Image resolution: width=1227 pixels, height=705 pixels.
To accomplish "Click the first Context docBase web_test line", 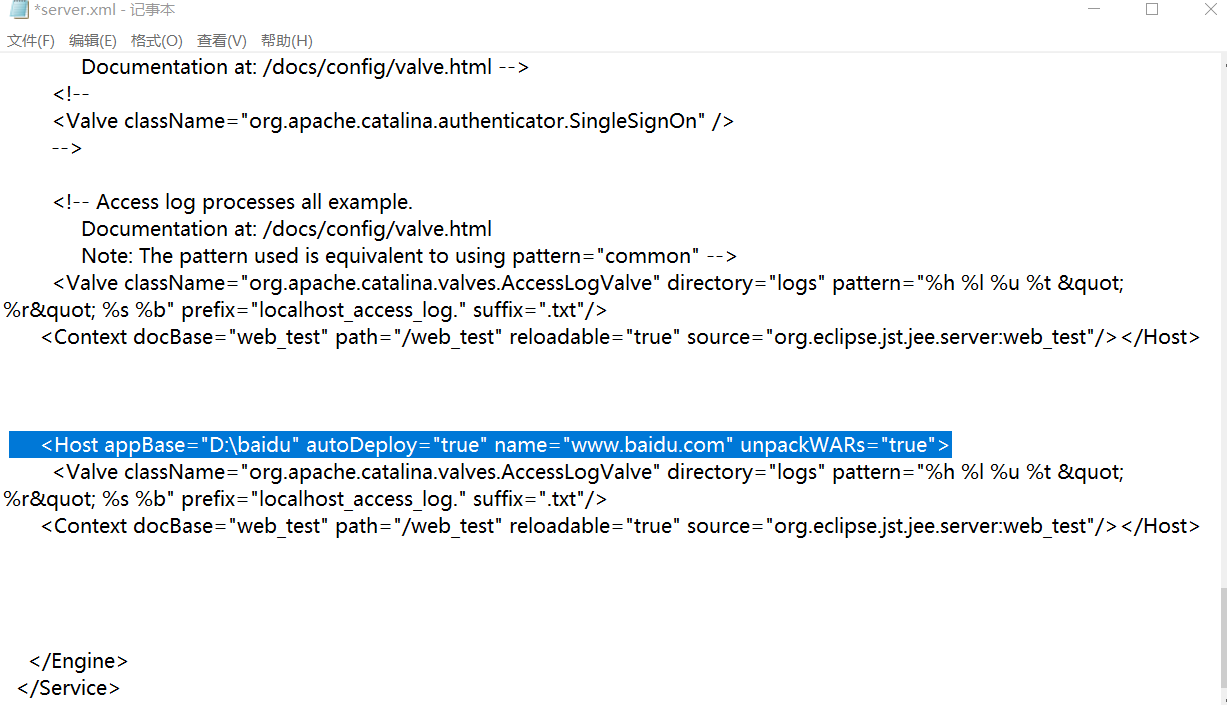I will coord(620,337).
